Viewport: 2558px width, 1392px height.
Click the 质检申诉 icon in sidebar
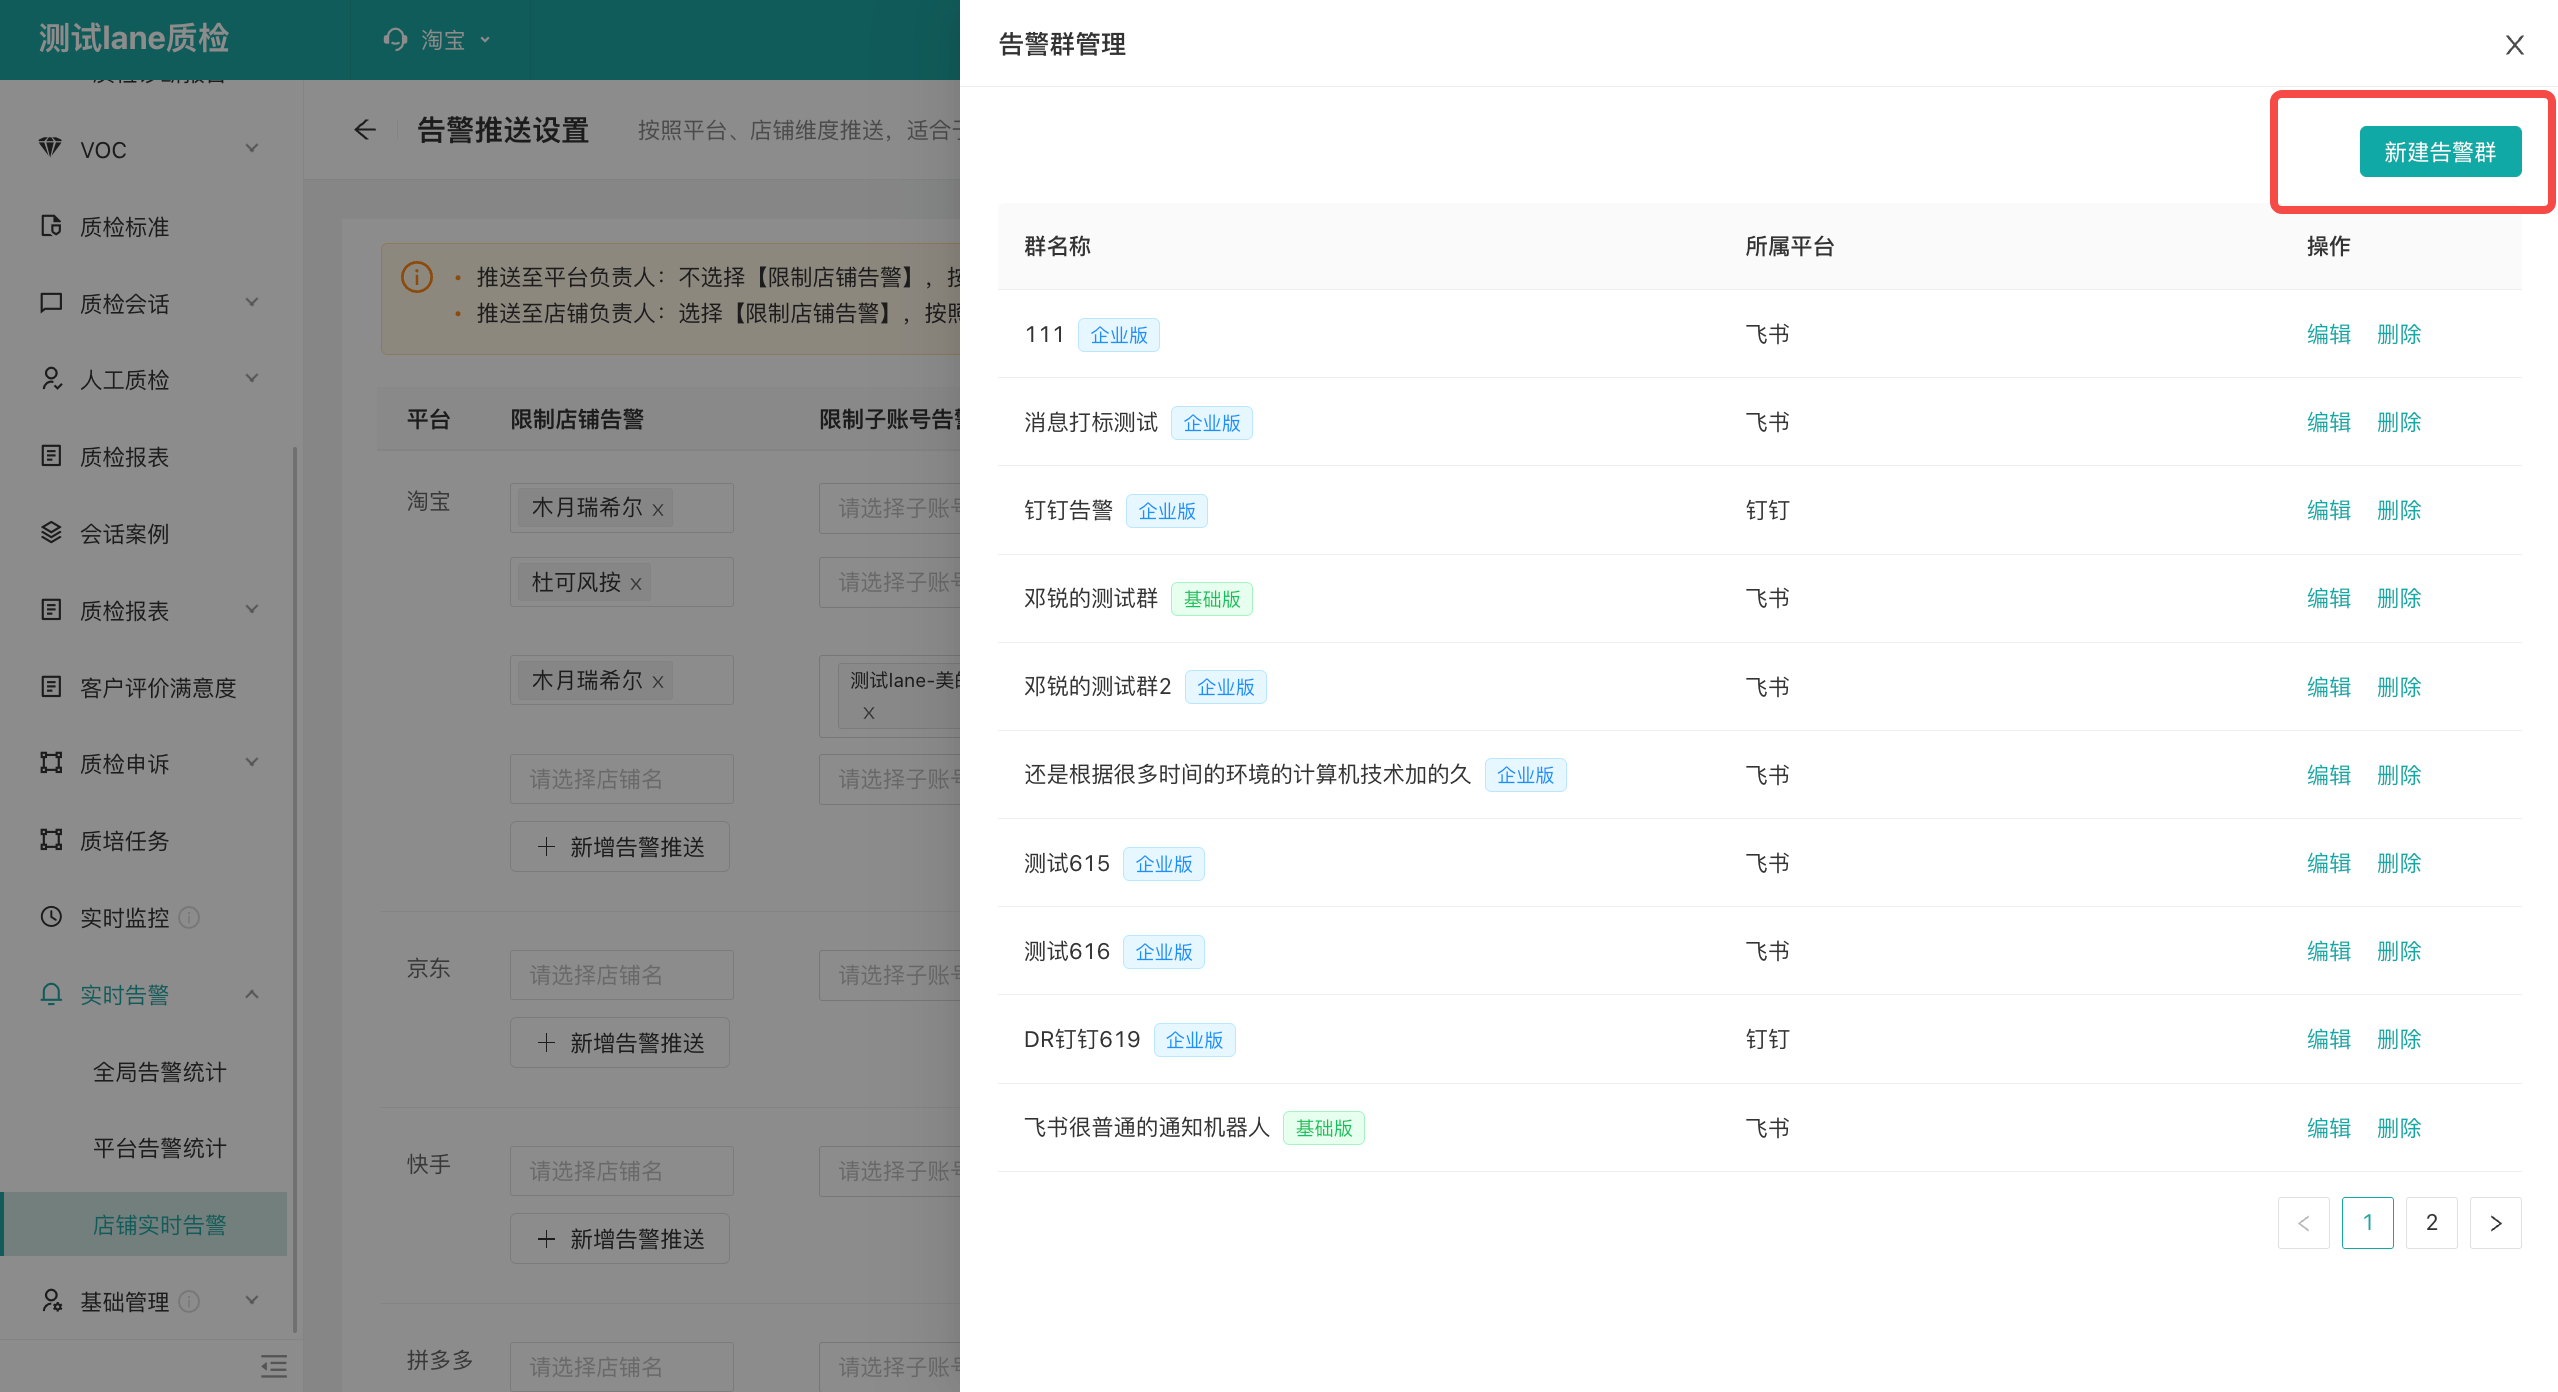(x=50, y=763)
